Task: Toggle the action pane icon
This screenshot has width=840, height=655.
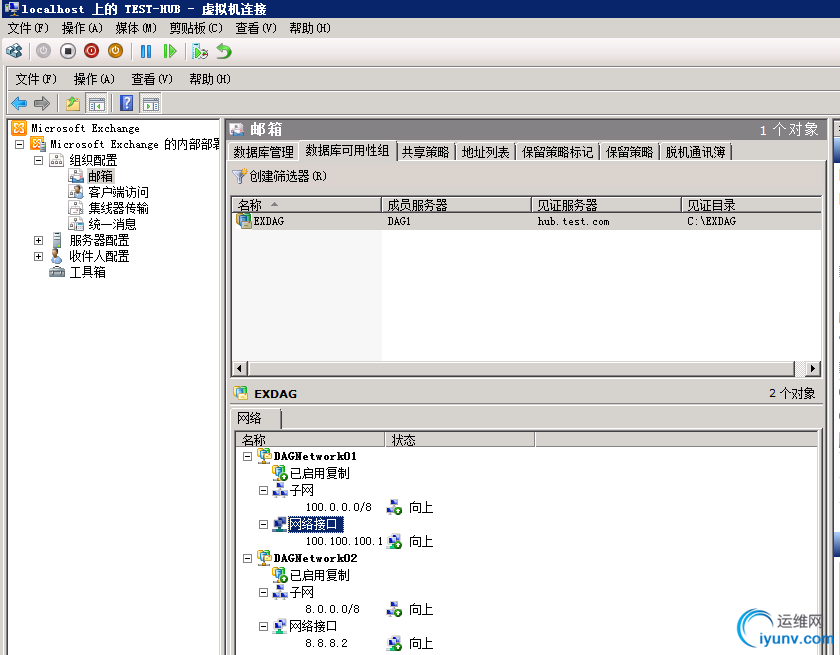Action: tap(150, 103)
